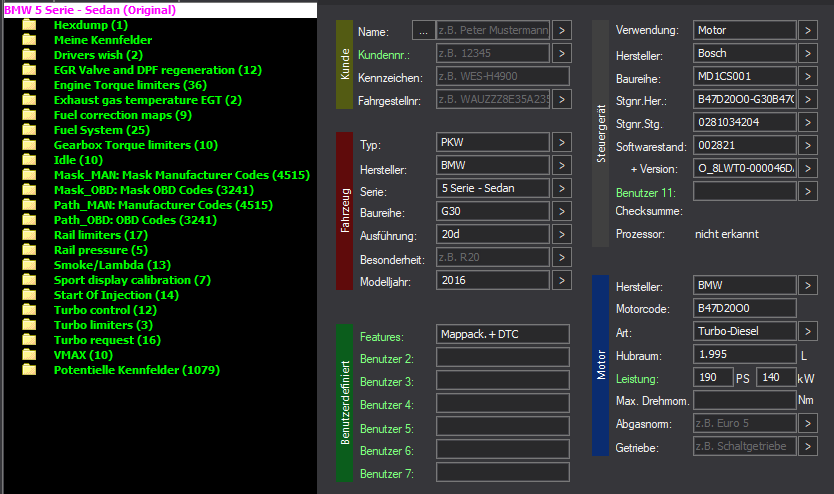This screenshot has width=834, height=494.
Task: Click the green Benutzer 11 label
Action: click(x=646, y=191)
